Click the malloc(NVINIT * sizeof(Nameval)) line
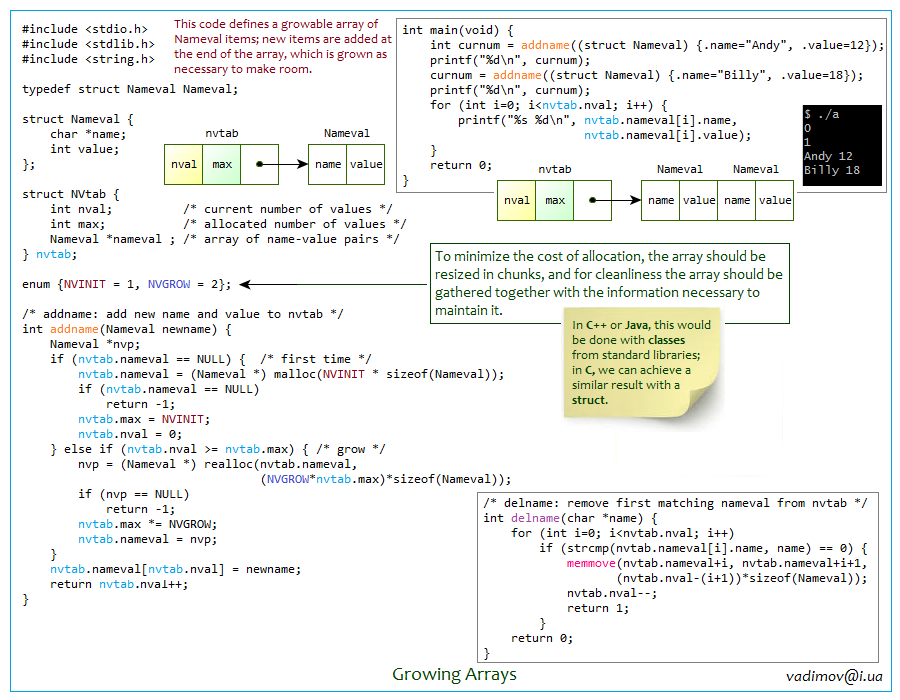 click(x=291, y=374)
